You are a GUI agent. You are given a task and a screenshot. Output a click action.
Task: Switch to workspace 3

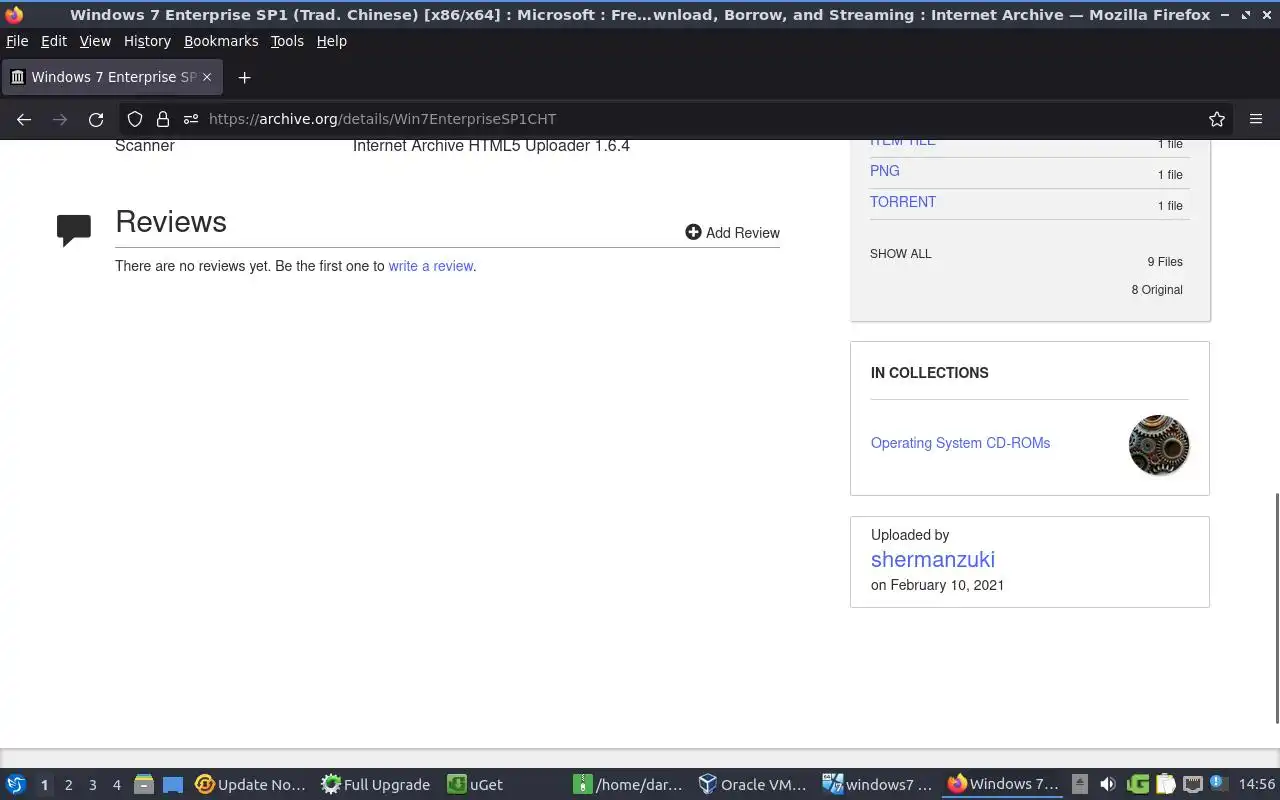pyautogui.click(x=92, y=785)
